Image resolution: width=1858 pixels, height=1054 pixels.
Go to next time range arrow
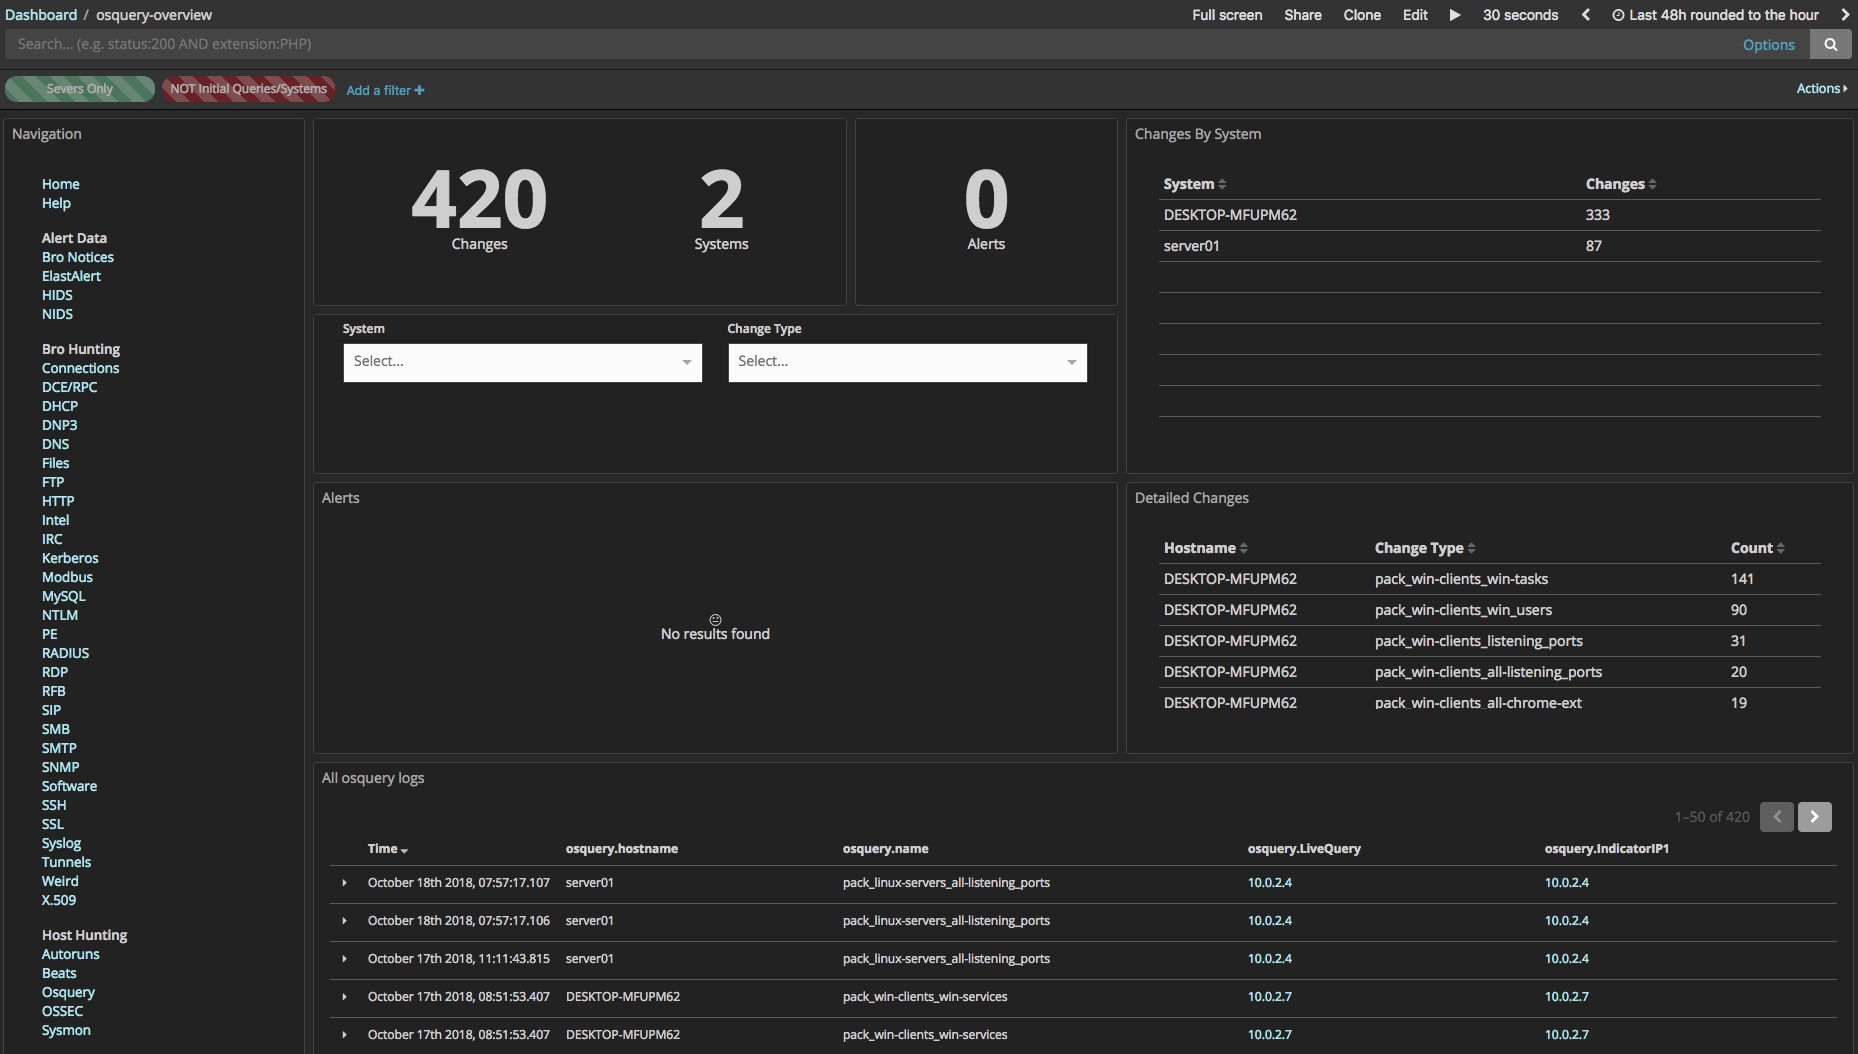(x=1845, y=15)
